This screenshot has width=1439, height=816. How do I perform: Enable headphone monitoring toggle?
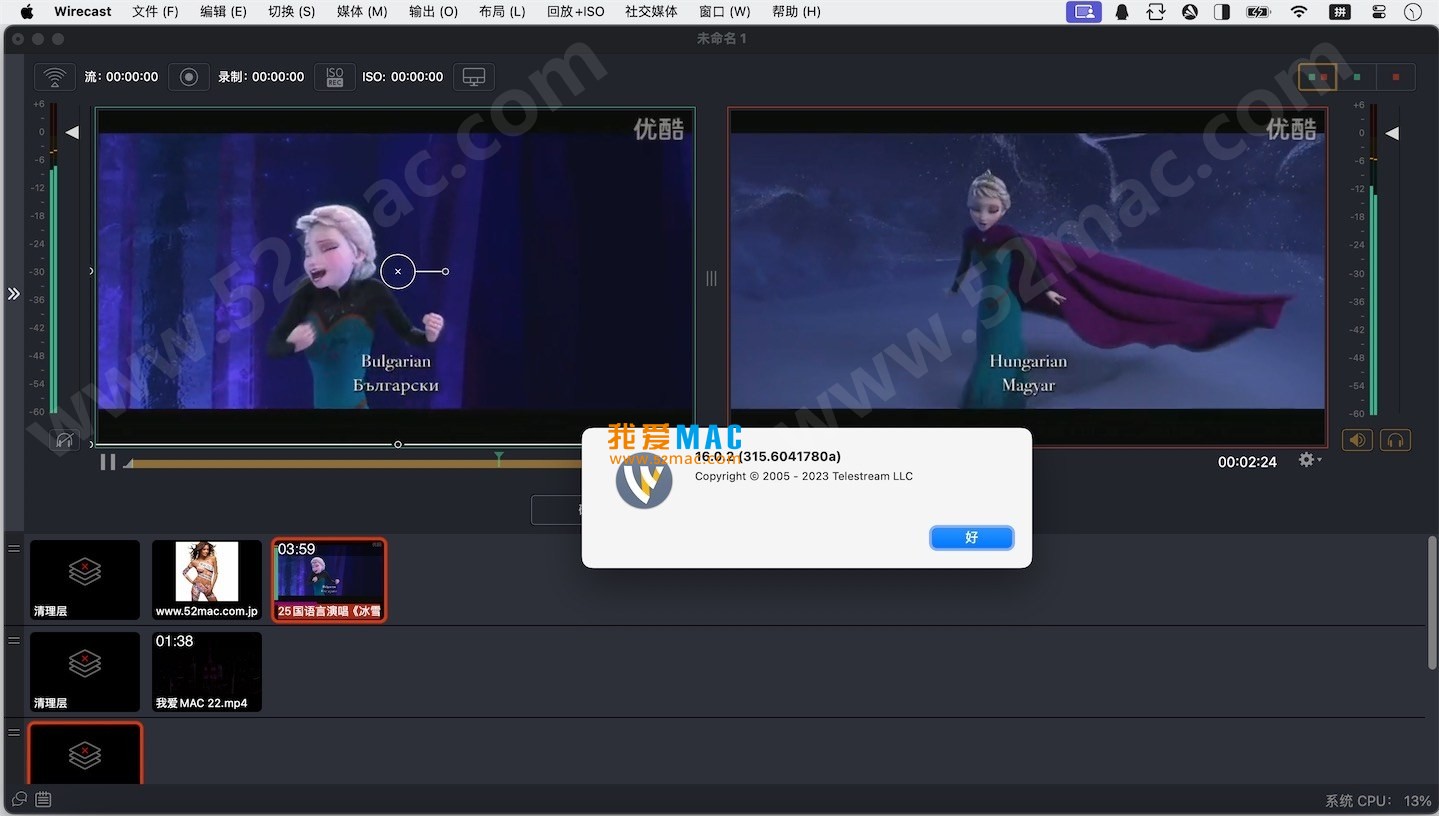click(1394, 439)
